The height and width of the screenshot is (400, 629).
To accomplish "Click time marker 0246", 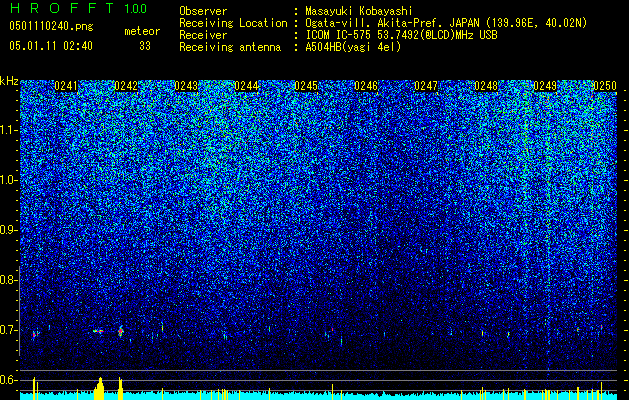I will tap(366, 86).
